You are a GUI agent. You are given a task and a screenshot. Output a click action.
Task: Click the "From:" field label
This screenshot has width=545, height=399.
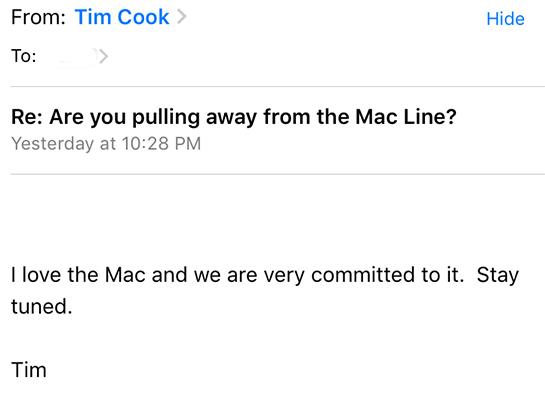tap(38, 17)
